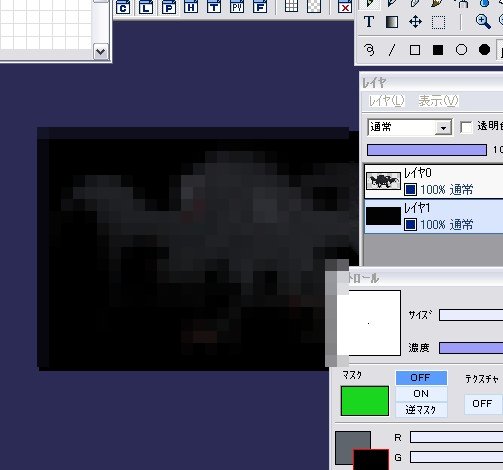Click the L panel toolbar icon
Viewport: 503px width, 470px height.
[146, 7]
